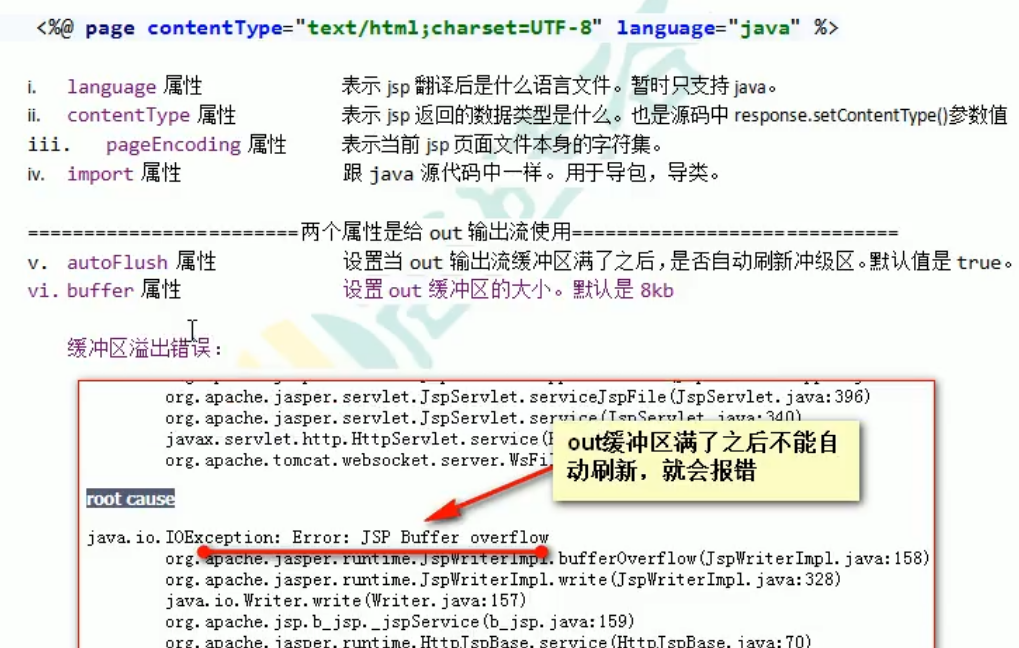Click the JspWriterImpl.write (JspWriterImpl.java:328) line
Viewport: 1019px width, 648px height.
[503, 579]
